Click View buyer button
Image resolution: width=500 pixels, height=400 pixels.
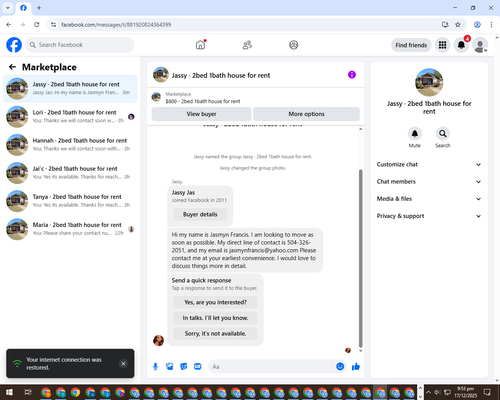[x=201, y=114]
